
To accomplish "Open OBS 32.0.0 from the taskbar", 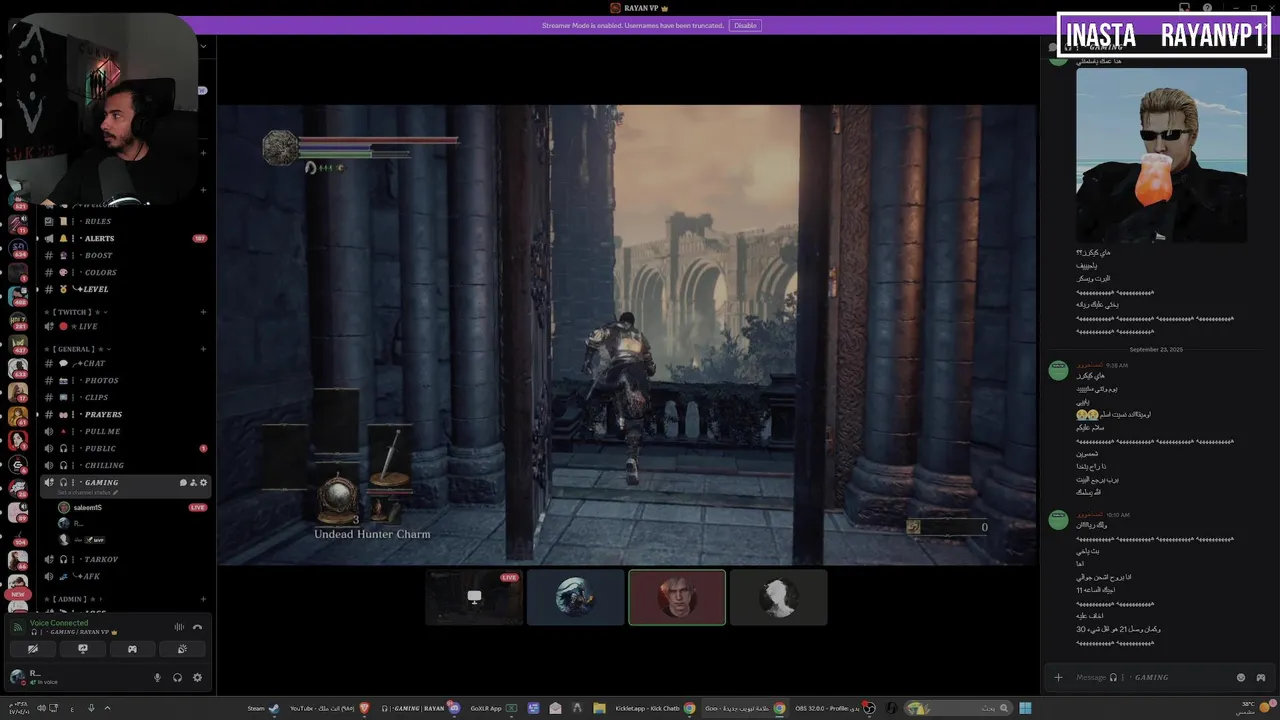I will click(835, 708).
